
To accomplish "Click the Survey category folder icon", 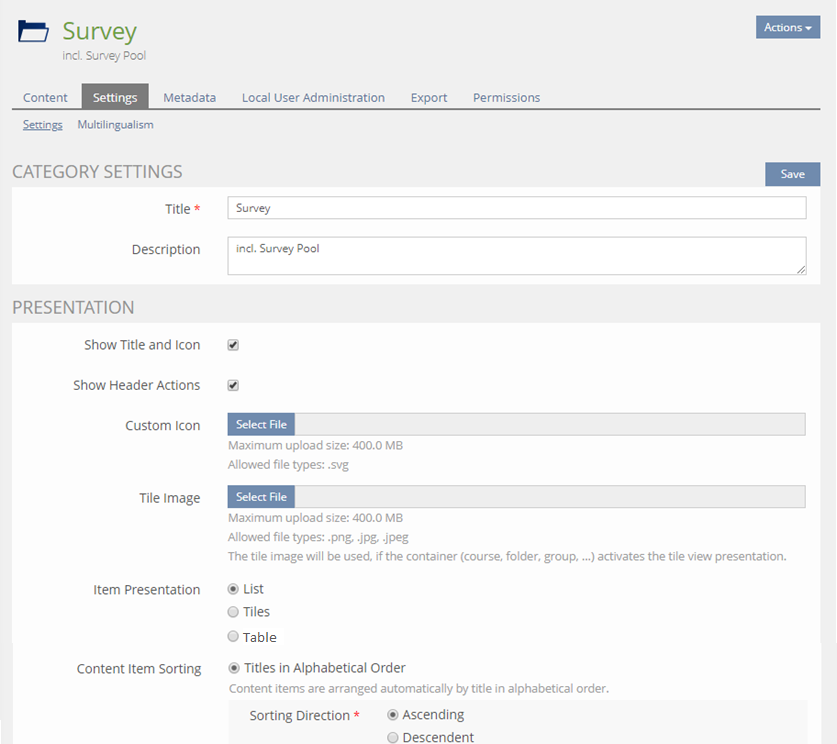I will click(x=33, y=31).
